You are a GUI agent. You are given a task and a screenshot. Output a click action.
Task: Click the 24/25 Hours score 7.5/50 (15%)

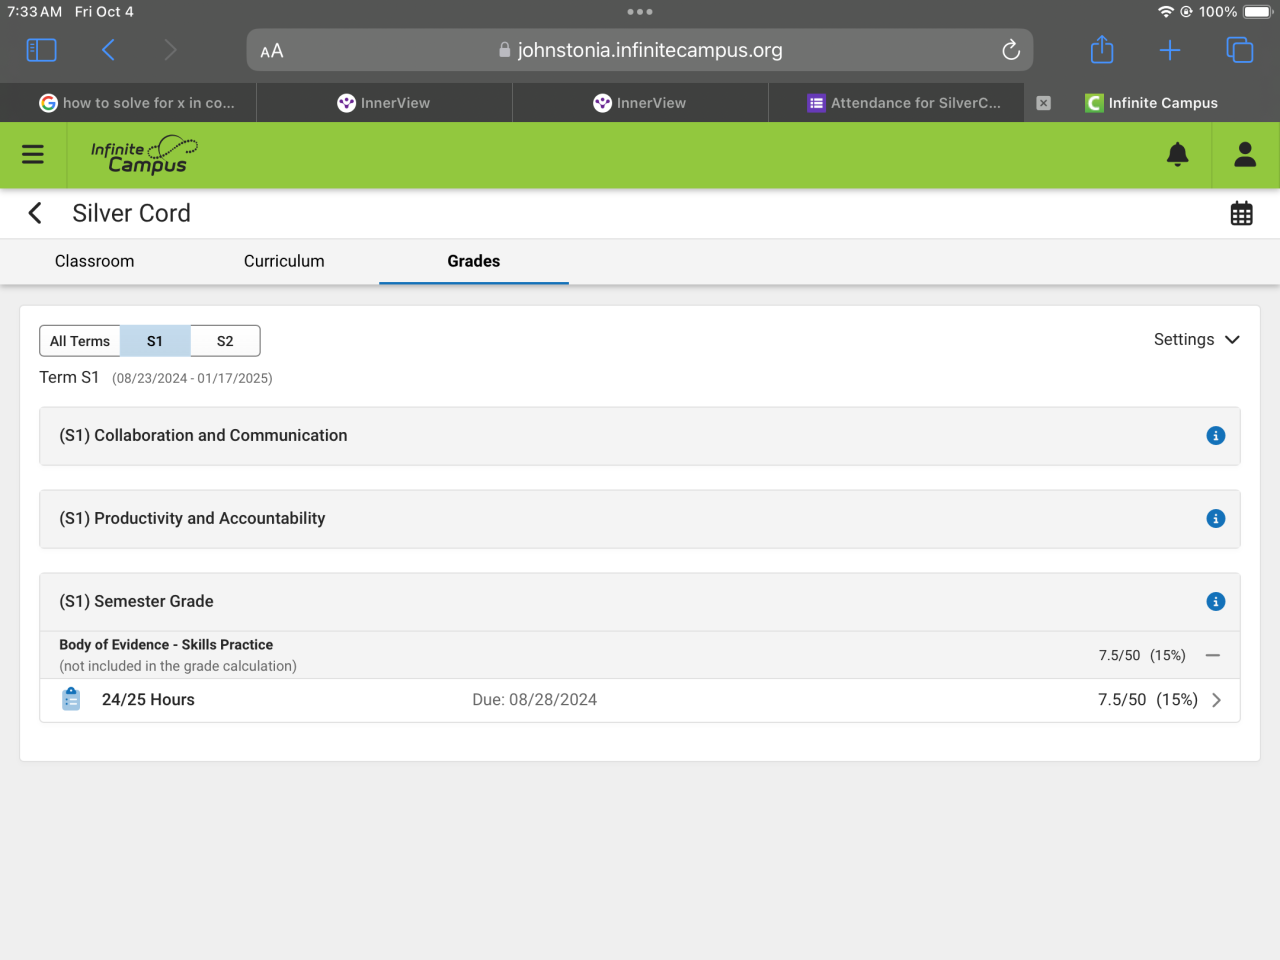click(1148, 700)
